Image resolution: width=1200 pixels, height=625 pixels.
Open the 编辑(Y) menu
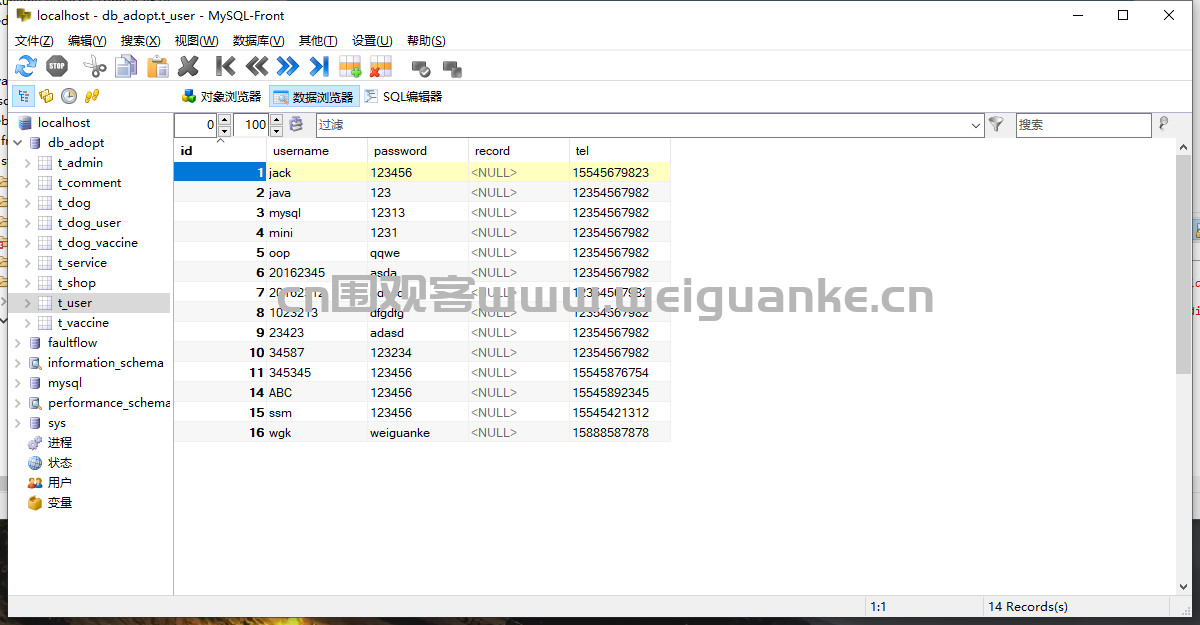click(x=87, y=41)
